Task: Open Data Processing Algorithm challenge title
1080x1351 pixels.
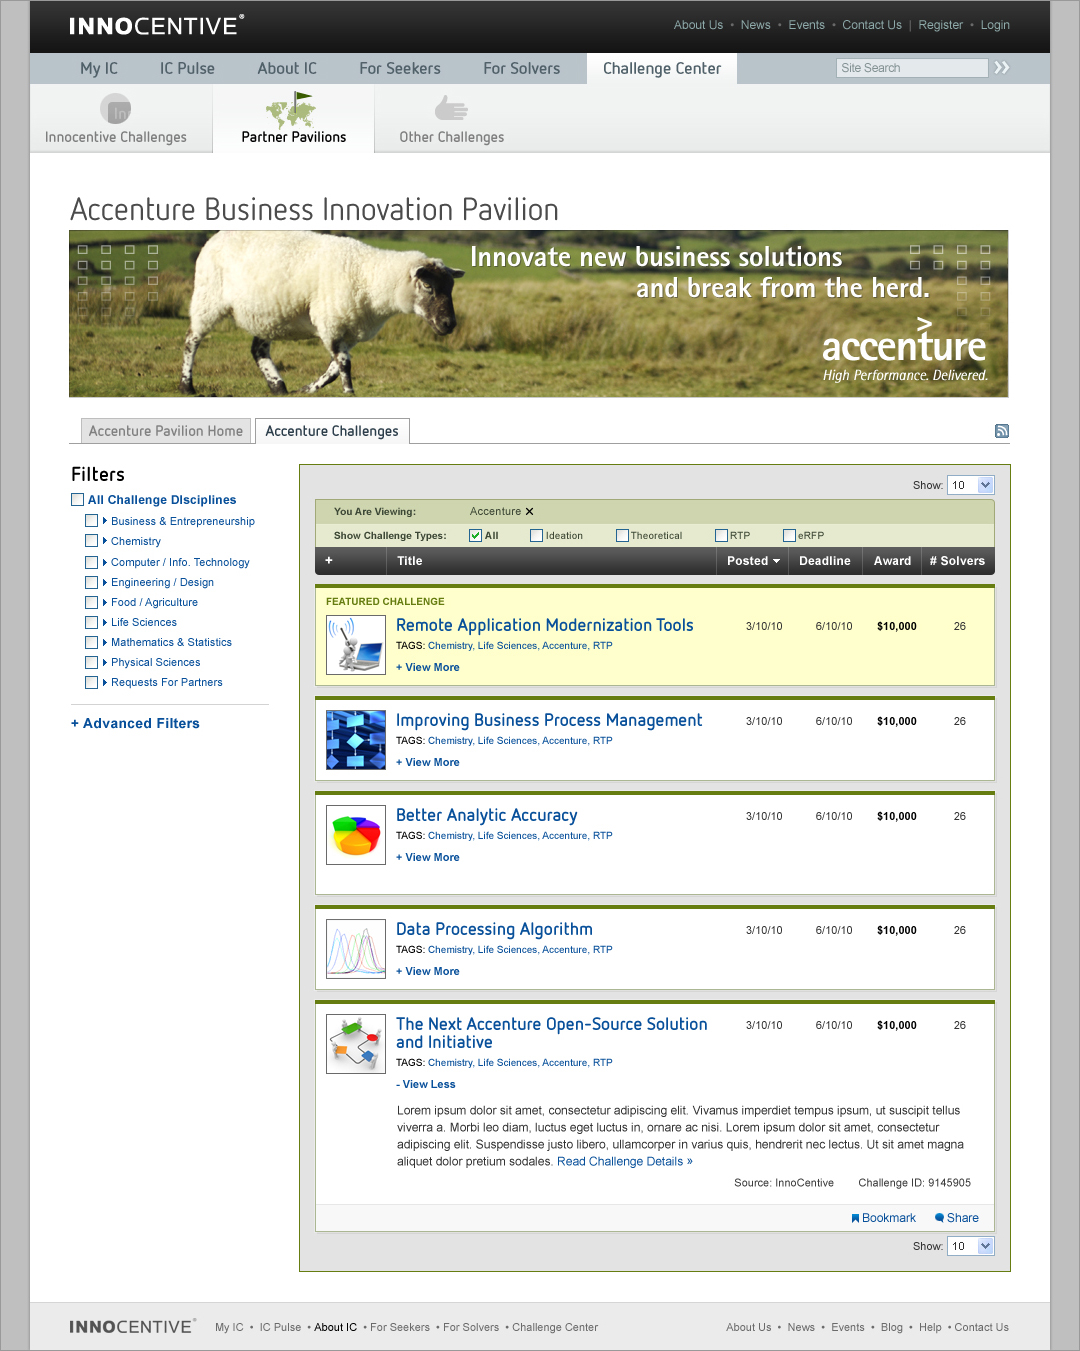Action: [x=494, y=929]
